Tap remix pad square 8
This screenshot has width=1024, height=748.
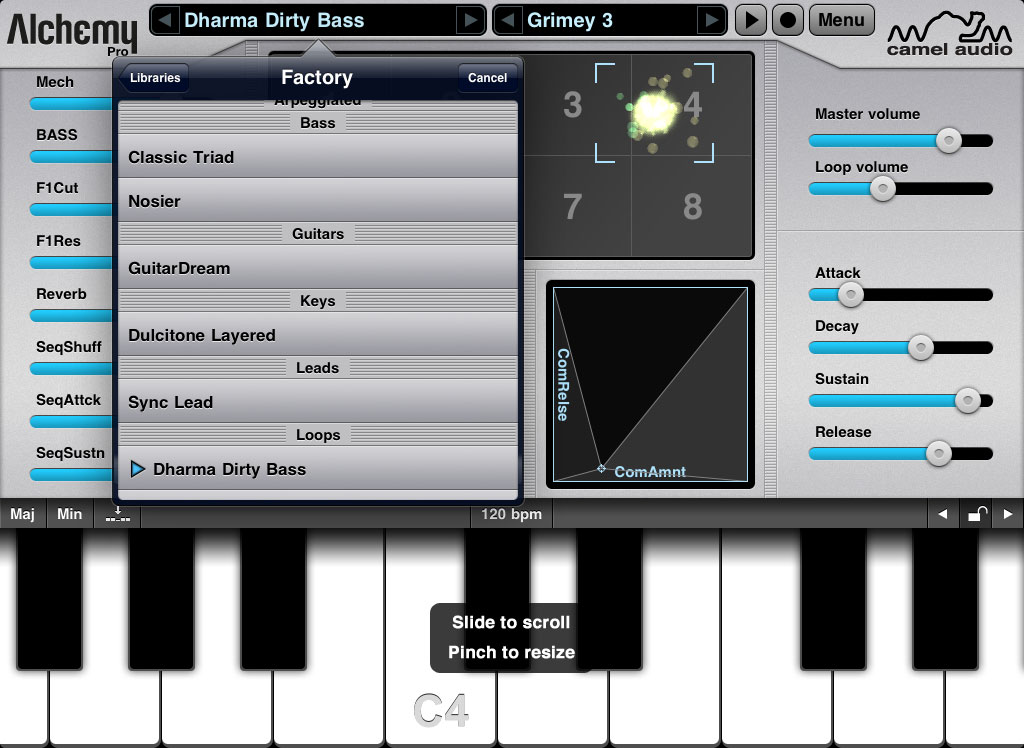pyautogui.click(x=691, y=206)
